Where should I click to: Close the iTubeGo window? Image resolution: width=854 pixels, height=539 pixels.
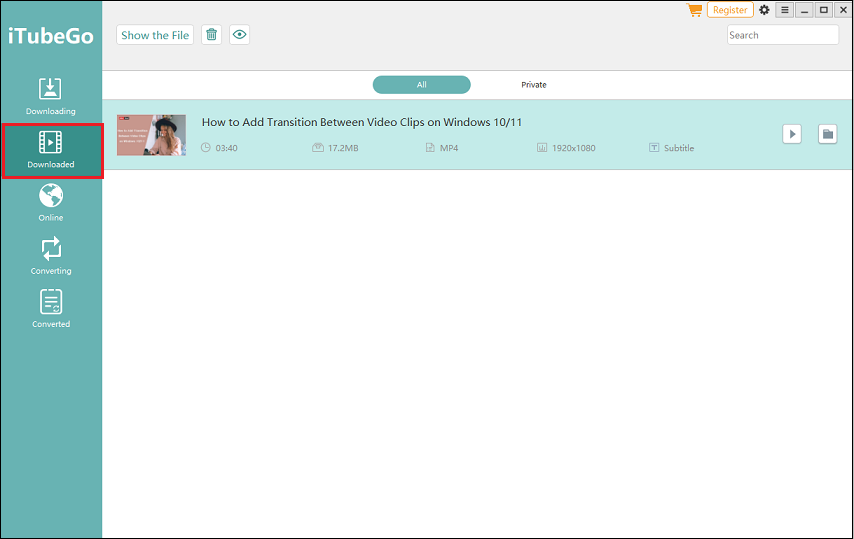(x=843, y=10)
